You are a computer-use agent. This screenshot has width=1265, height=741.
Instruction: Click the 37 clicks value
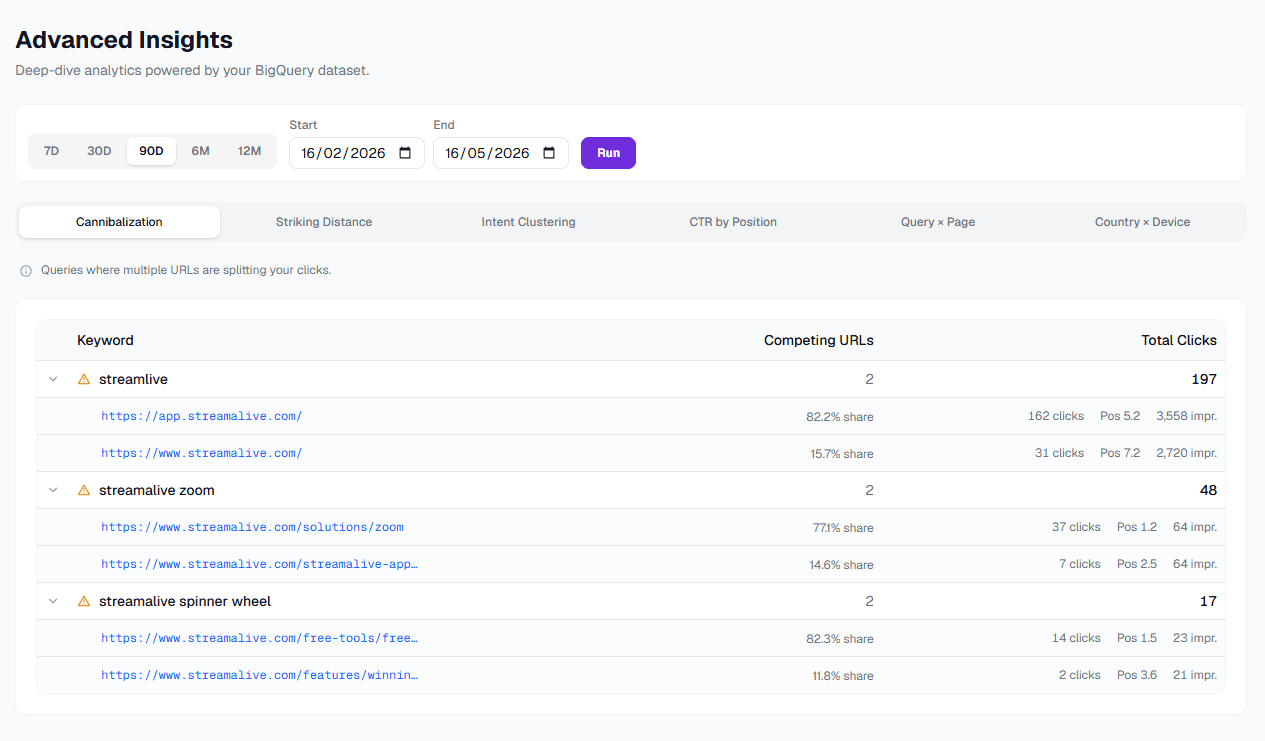click(1076, 527)
